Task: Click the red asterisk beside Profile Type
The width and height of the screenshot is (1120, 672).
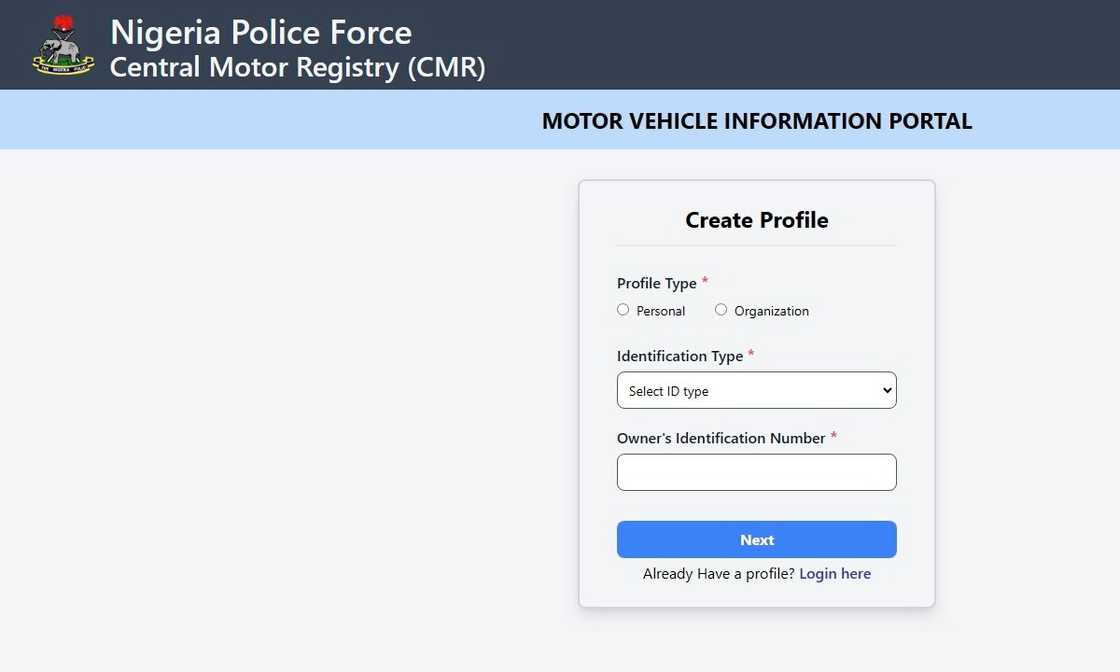Action: point(705,282)
